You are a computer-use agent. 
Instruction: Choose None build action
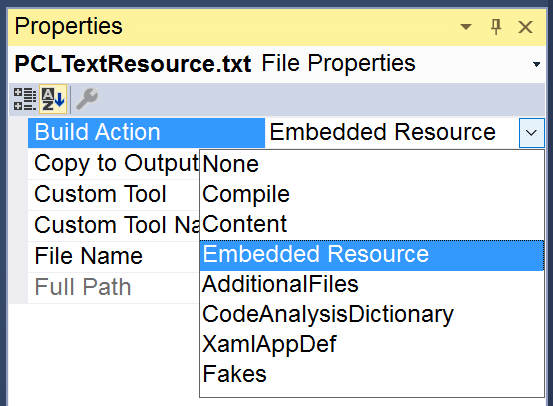(x=372, y=164)
